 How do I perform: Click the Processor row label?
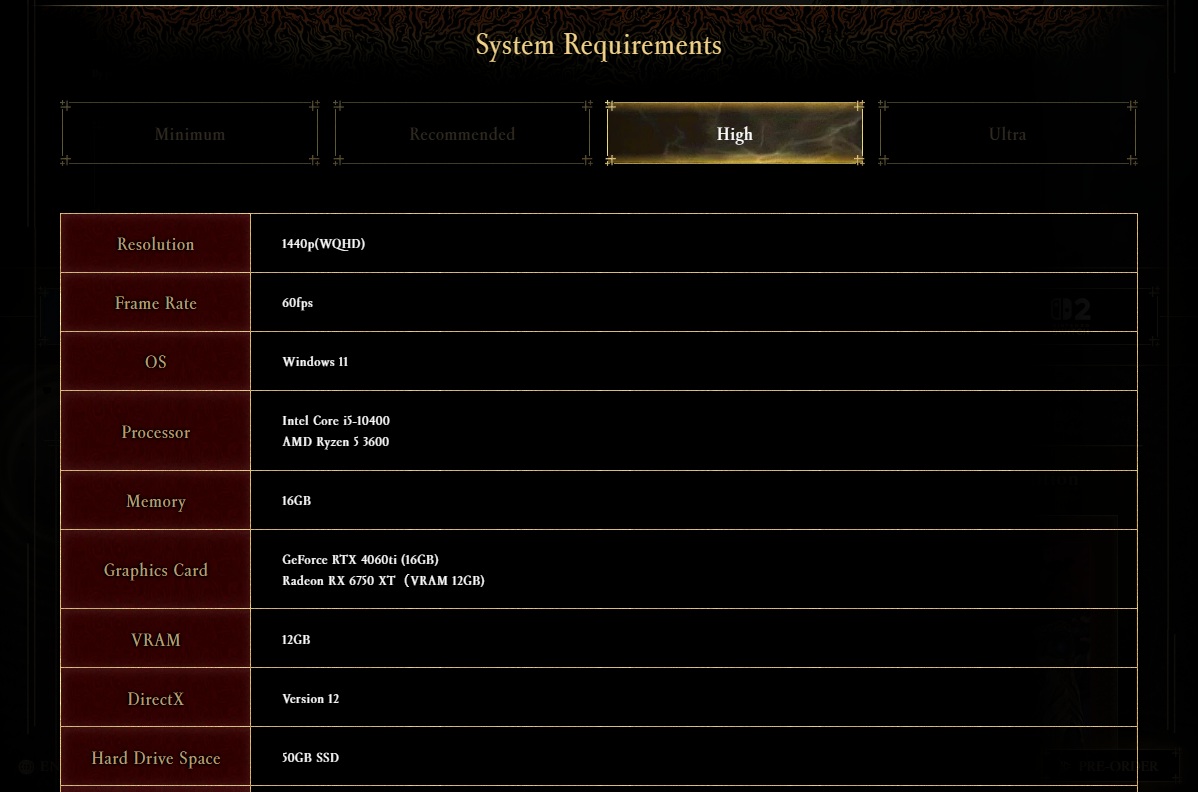156,432
